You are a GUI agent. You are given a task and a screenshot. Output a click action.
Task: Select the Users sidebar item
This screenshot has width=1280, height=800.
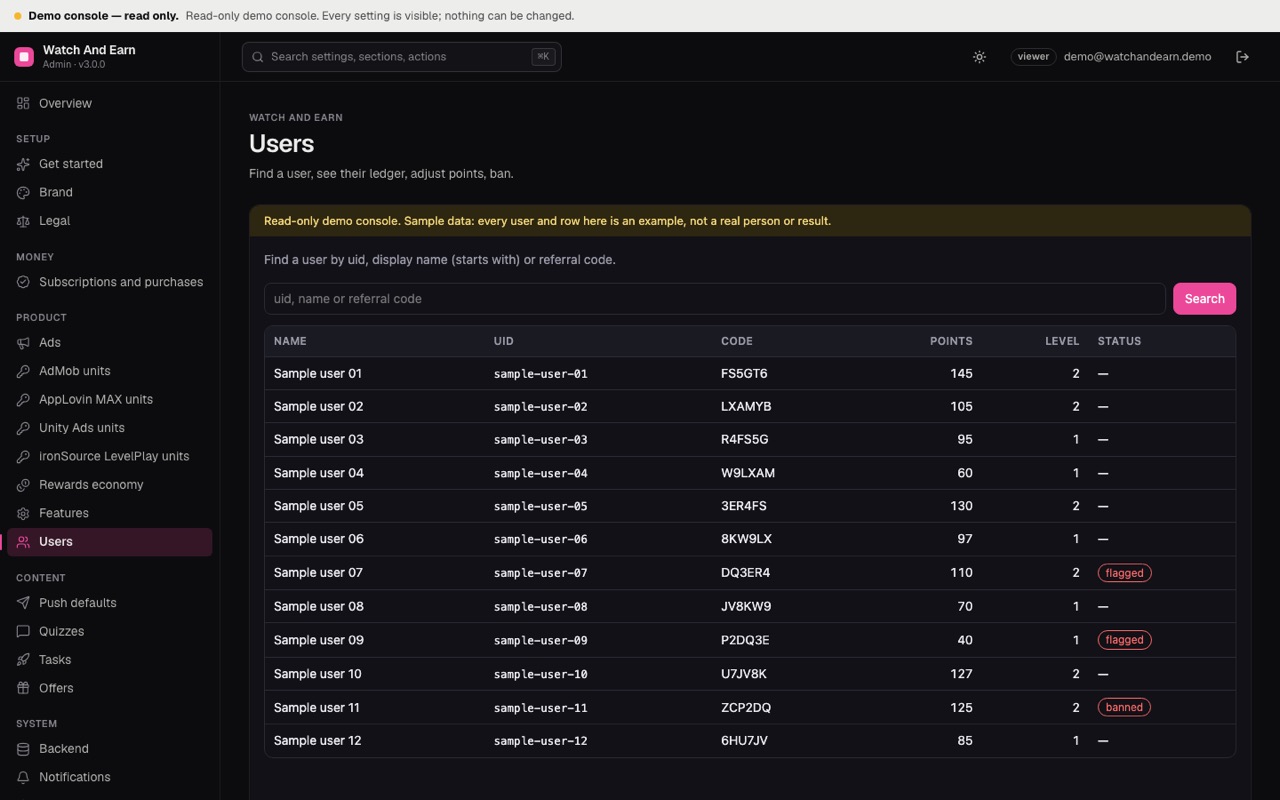tap(110, 542)
